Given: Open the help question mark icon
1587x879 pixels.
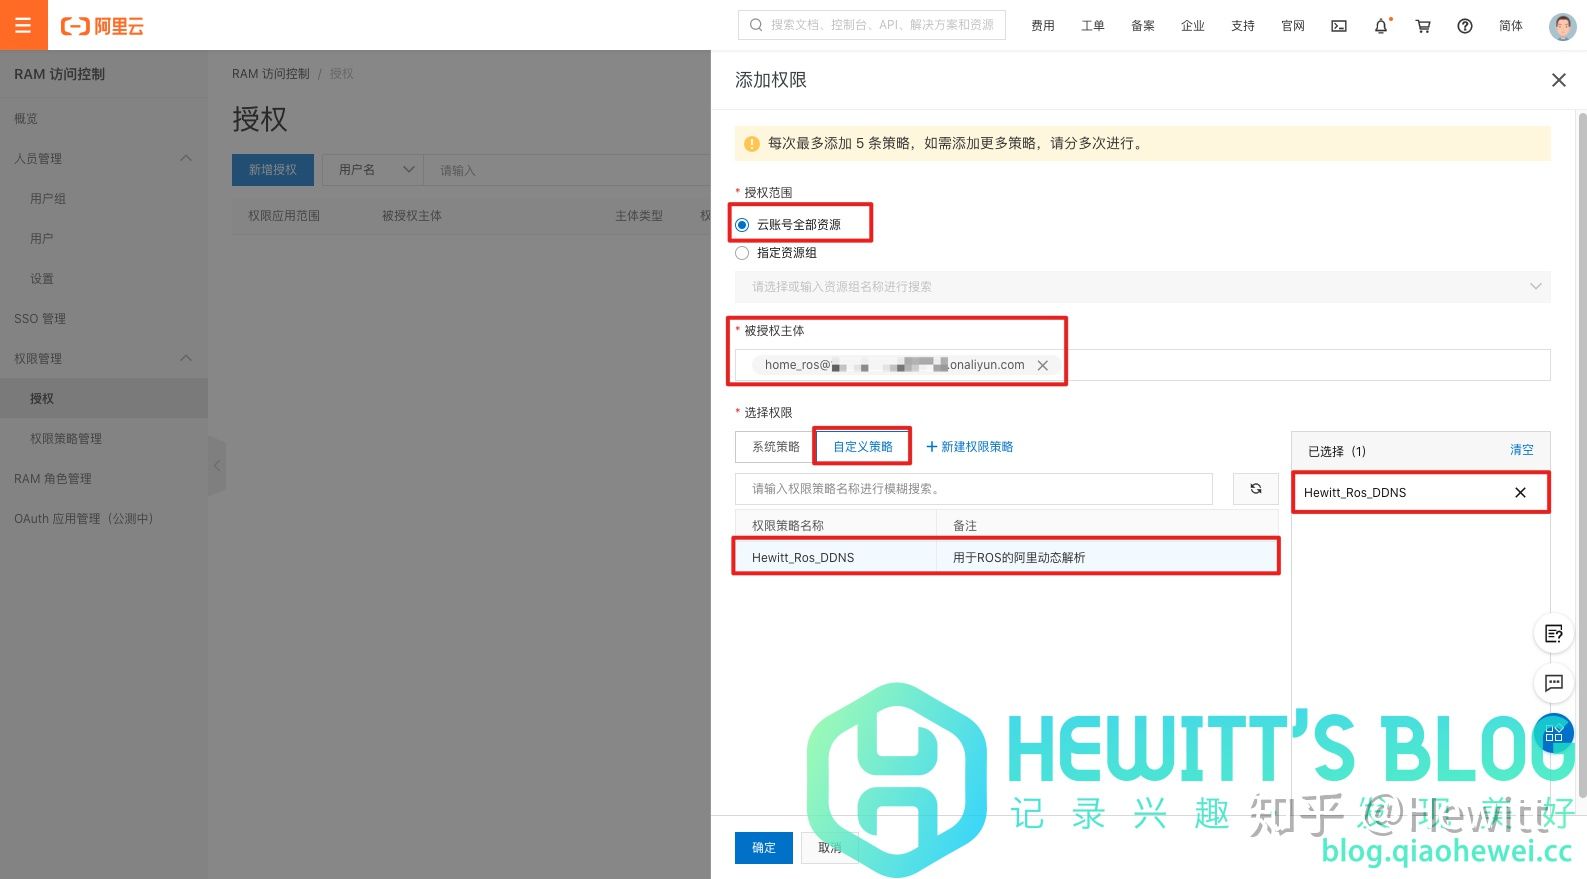Looking at the screenshot, I should (1465, 26).
